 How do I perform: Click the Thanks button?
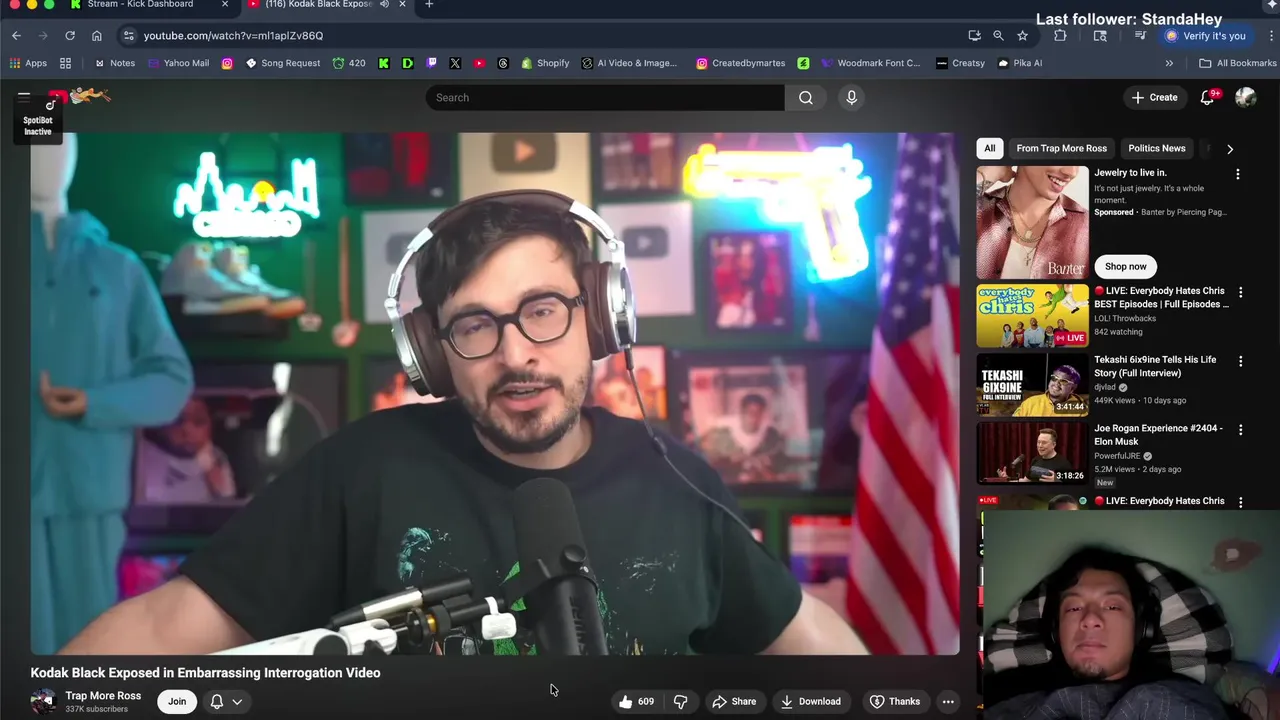click(894, 701)
